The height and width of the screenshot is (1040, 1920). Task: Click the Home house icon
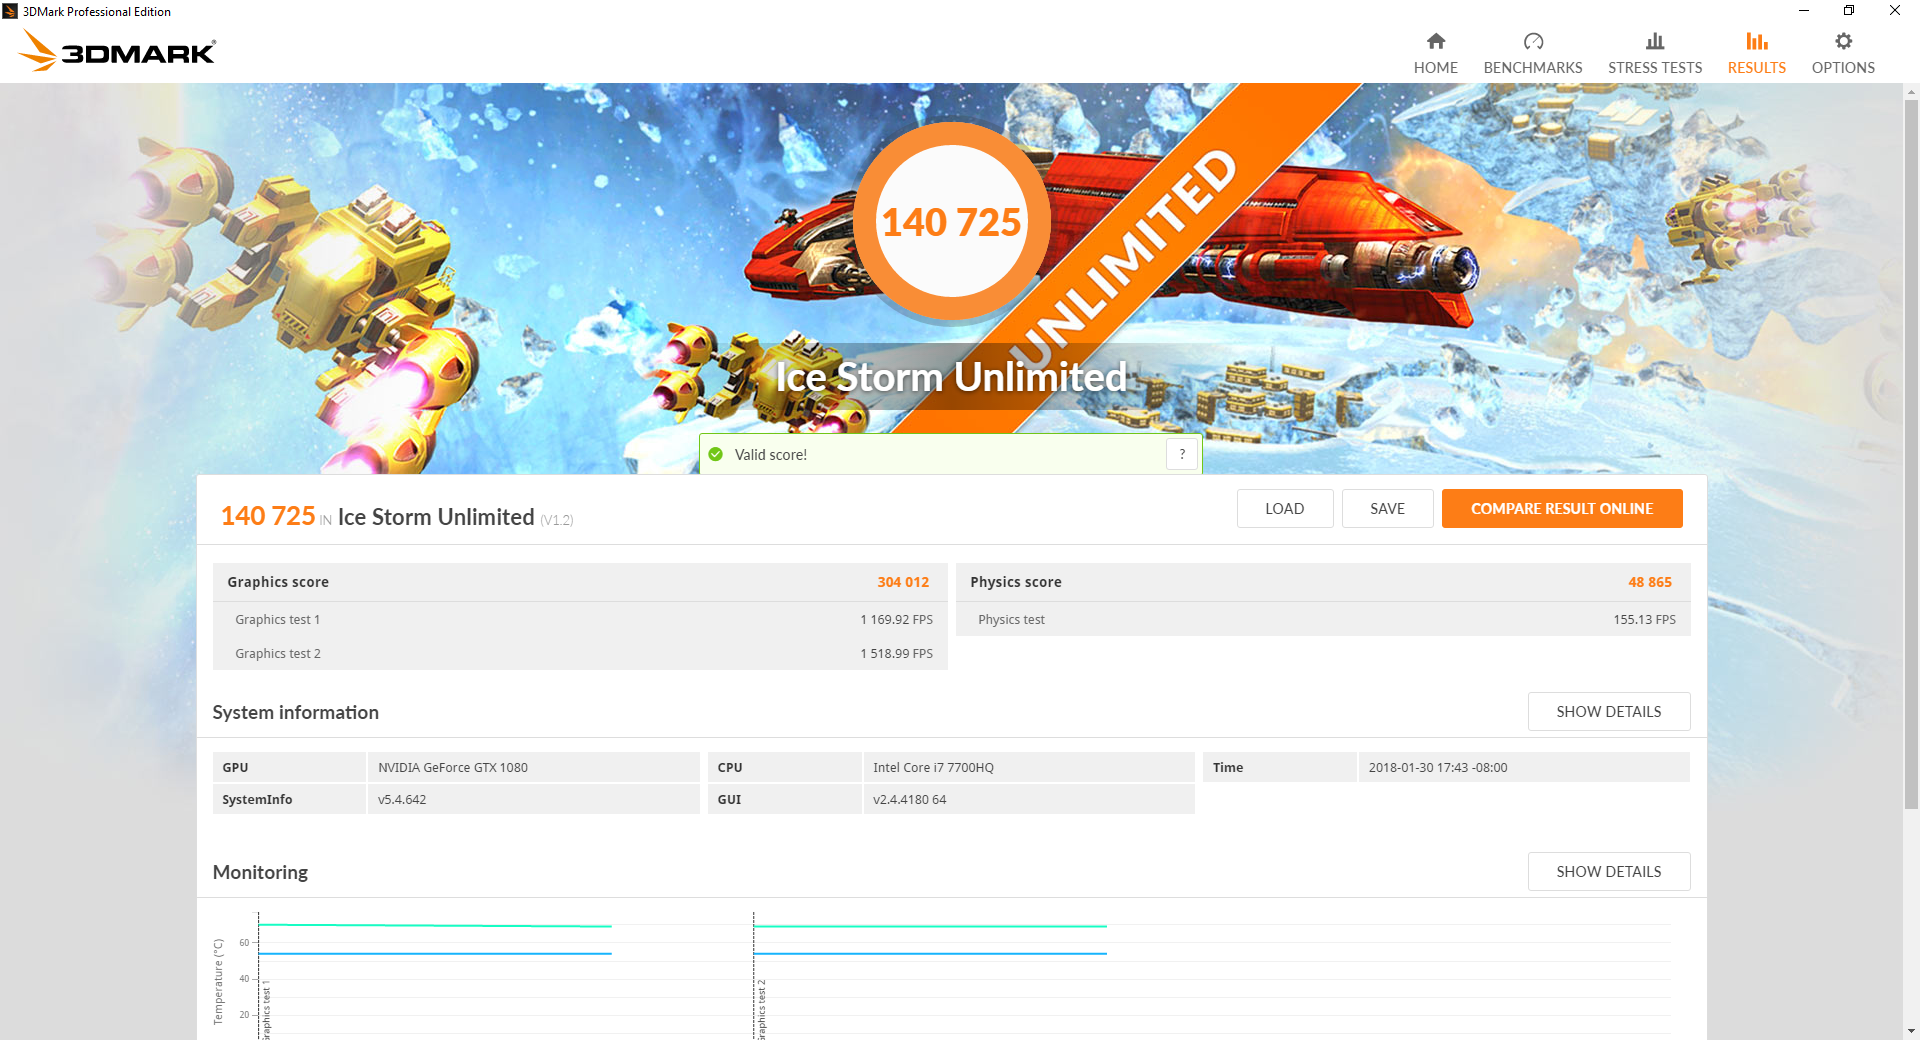point(1435,41)
